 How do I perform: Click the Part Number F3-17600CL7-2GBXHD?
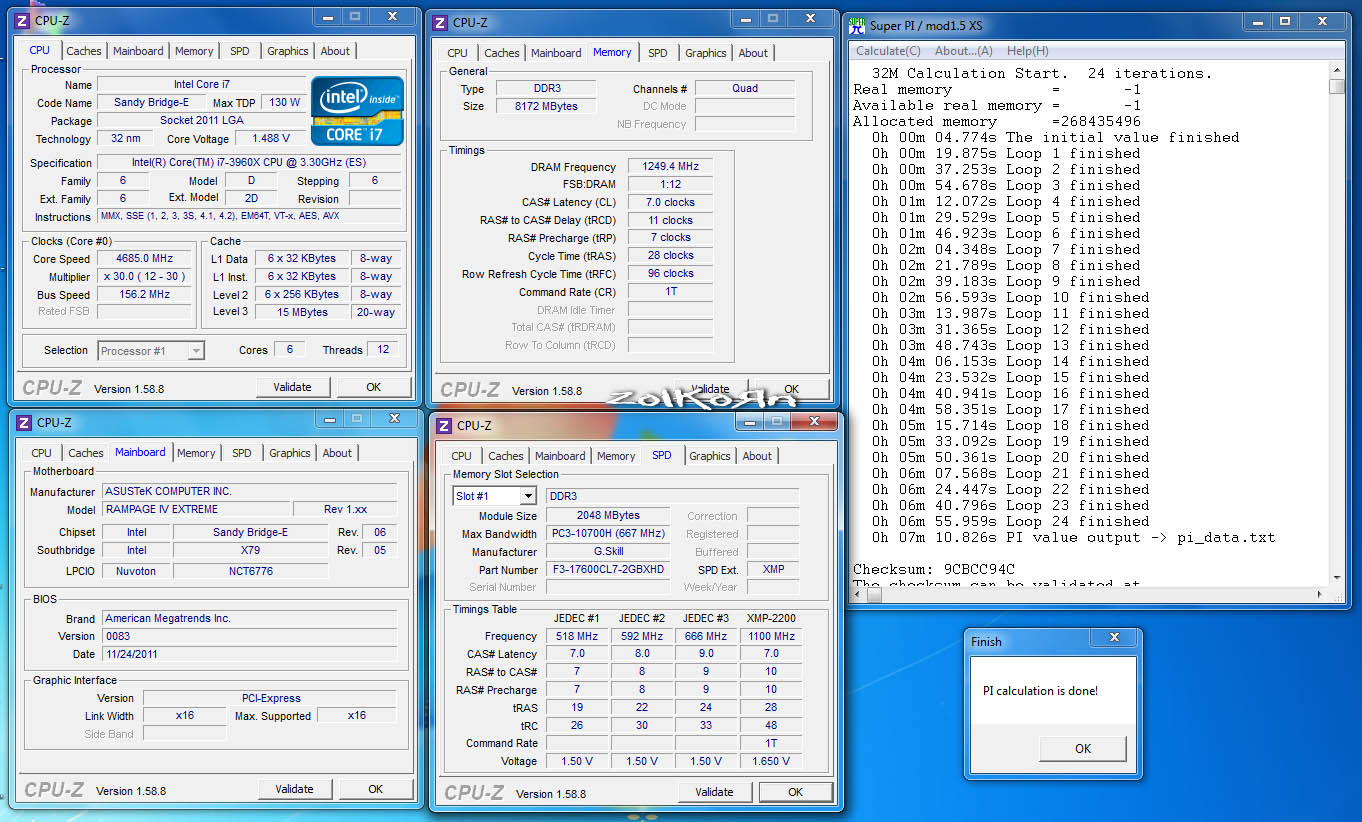pos(607,569)
